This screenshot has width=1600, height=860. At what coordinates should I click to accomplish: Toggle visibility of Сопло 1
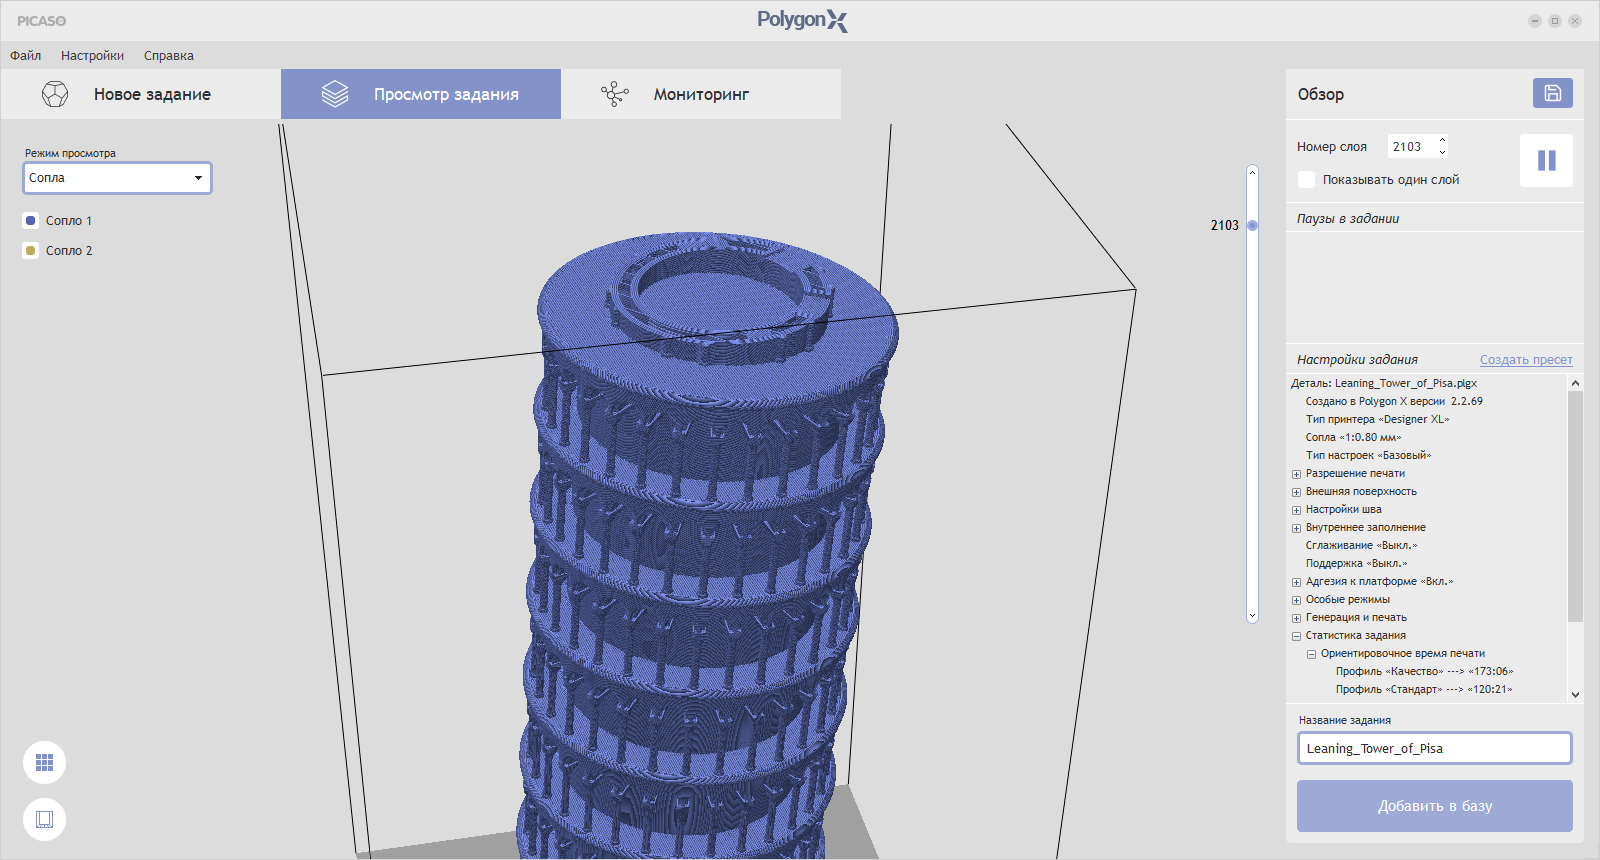[x=31, y=221]
